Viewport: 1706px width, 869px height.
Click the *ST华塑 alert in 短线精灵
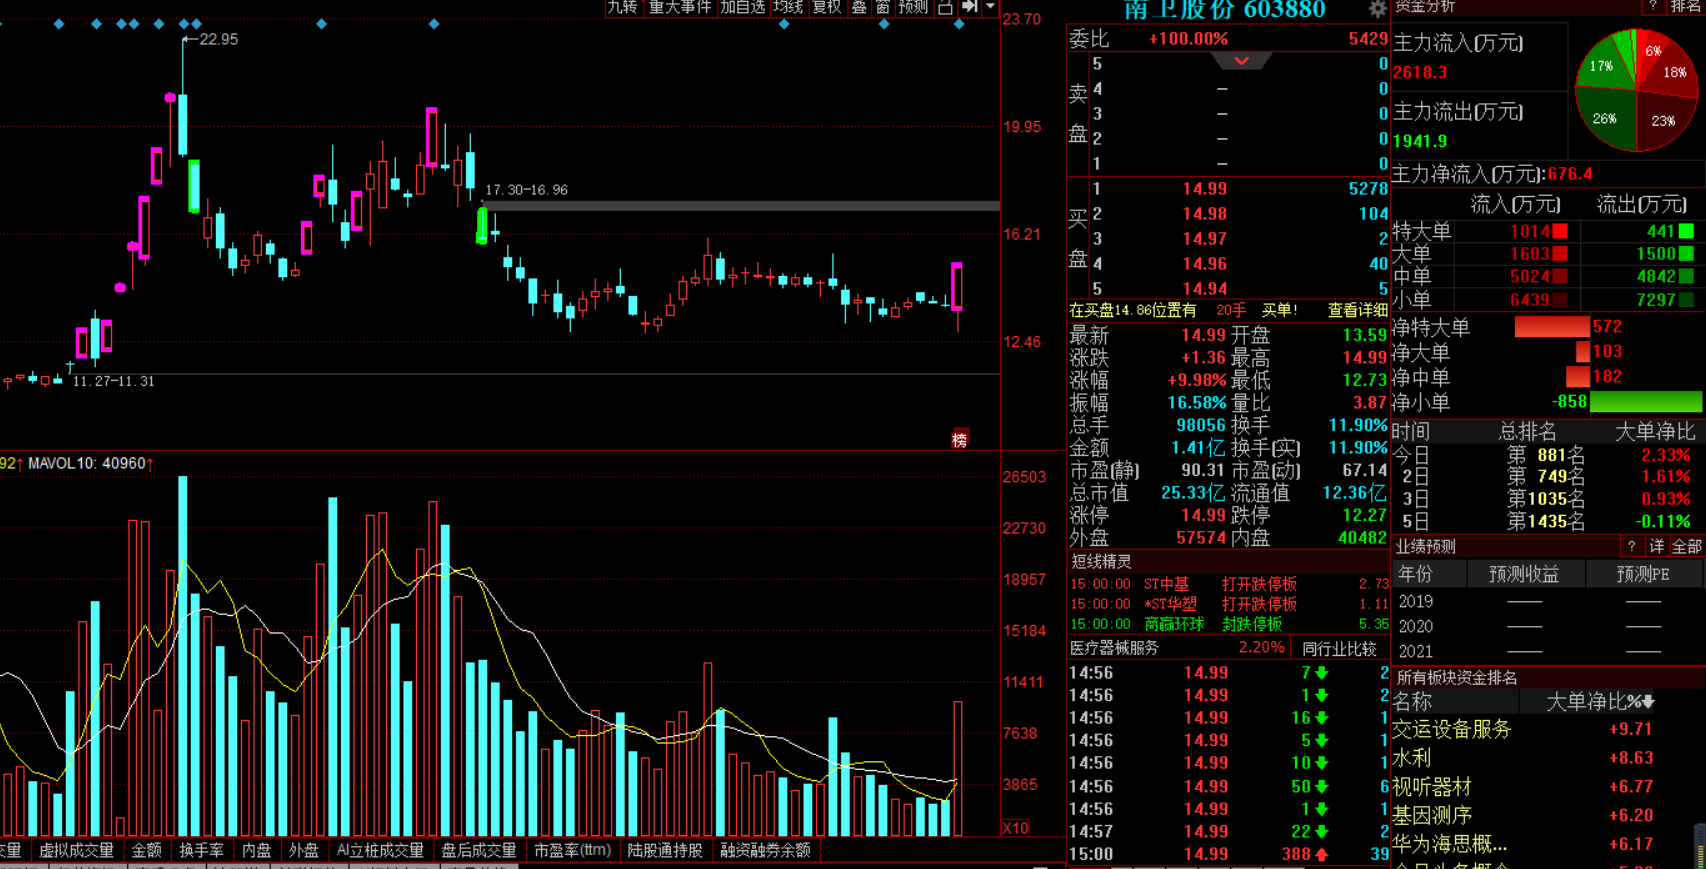coord(1228,604)
